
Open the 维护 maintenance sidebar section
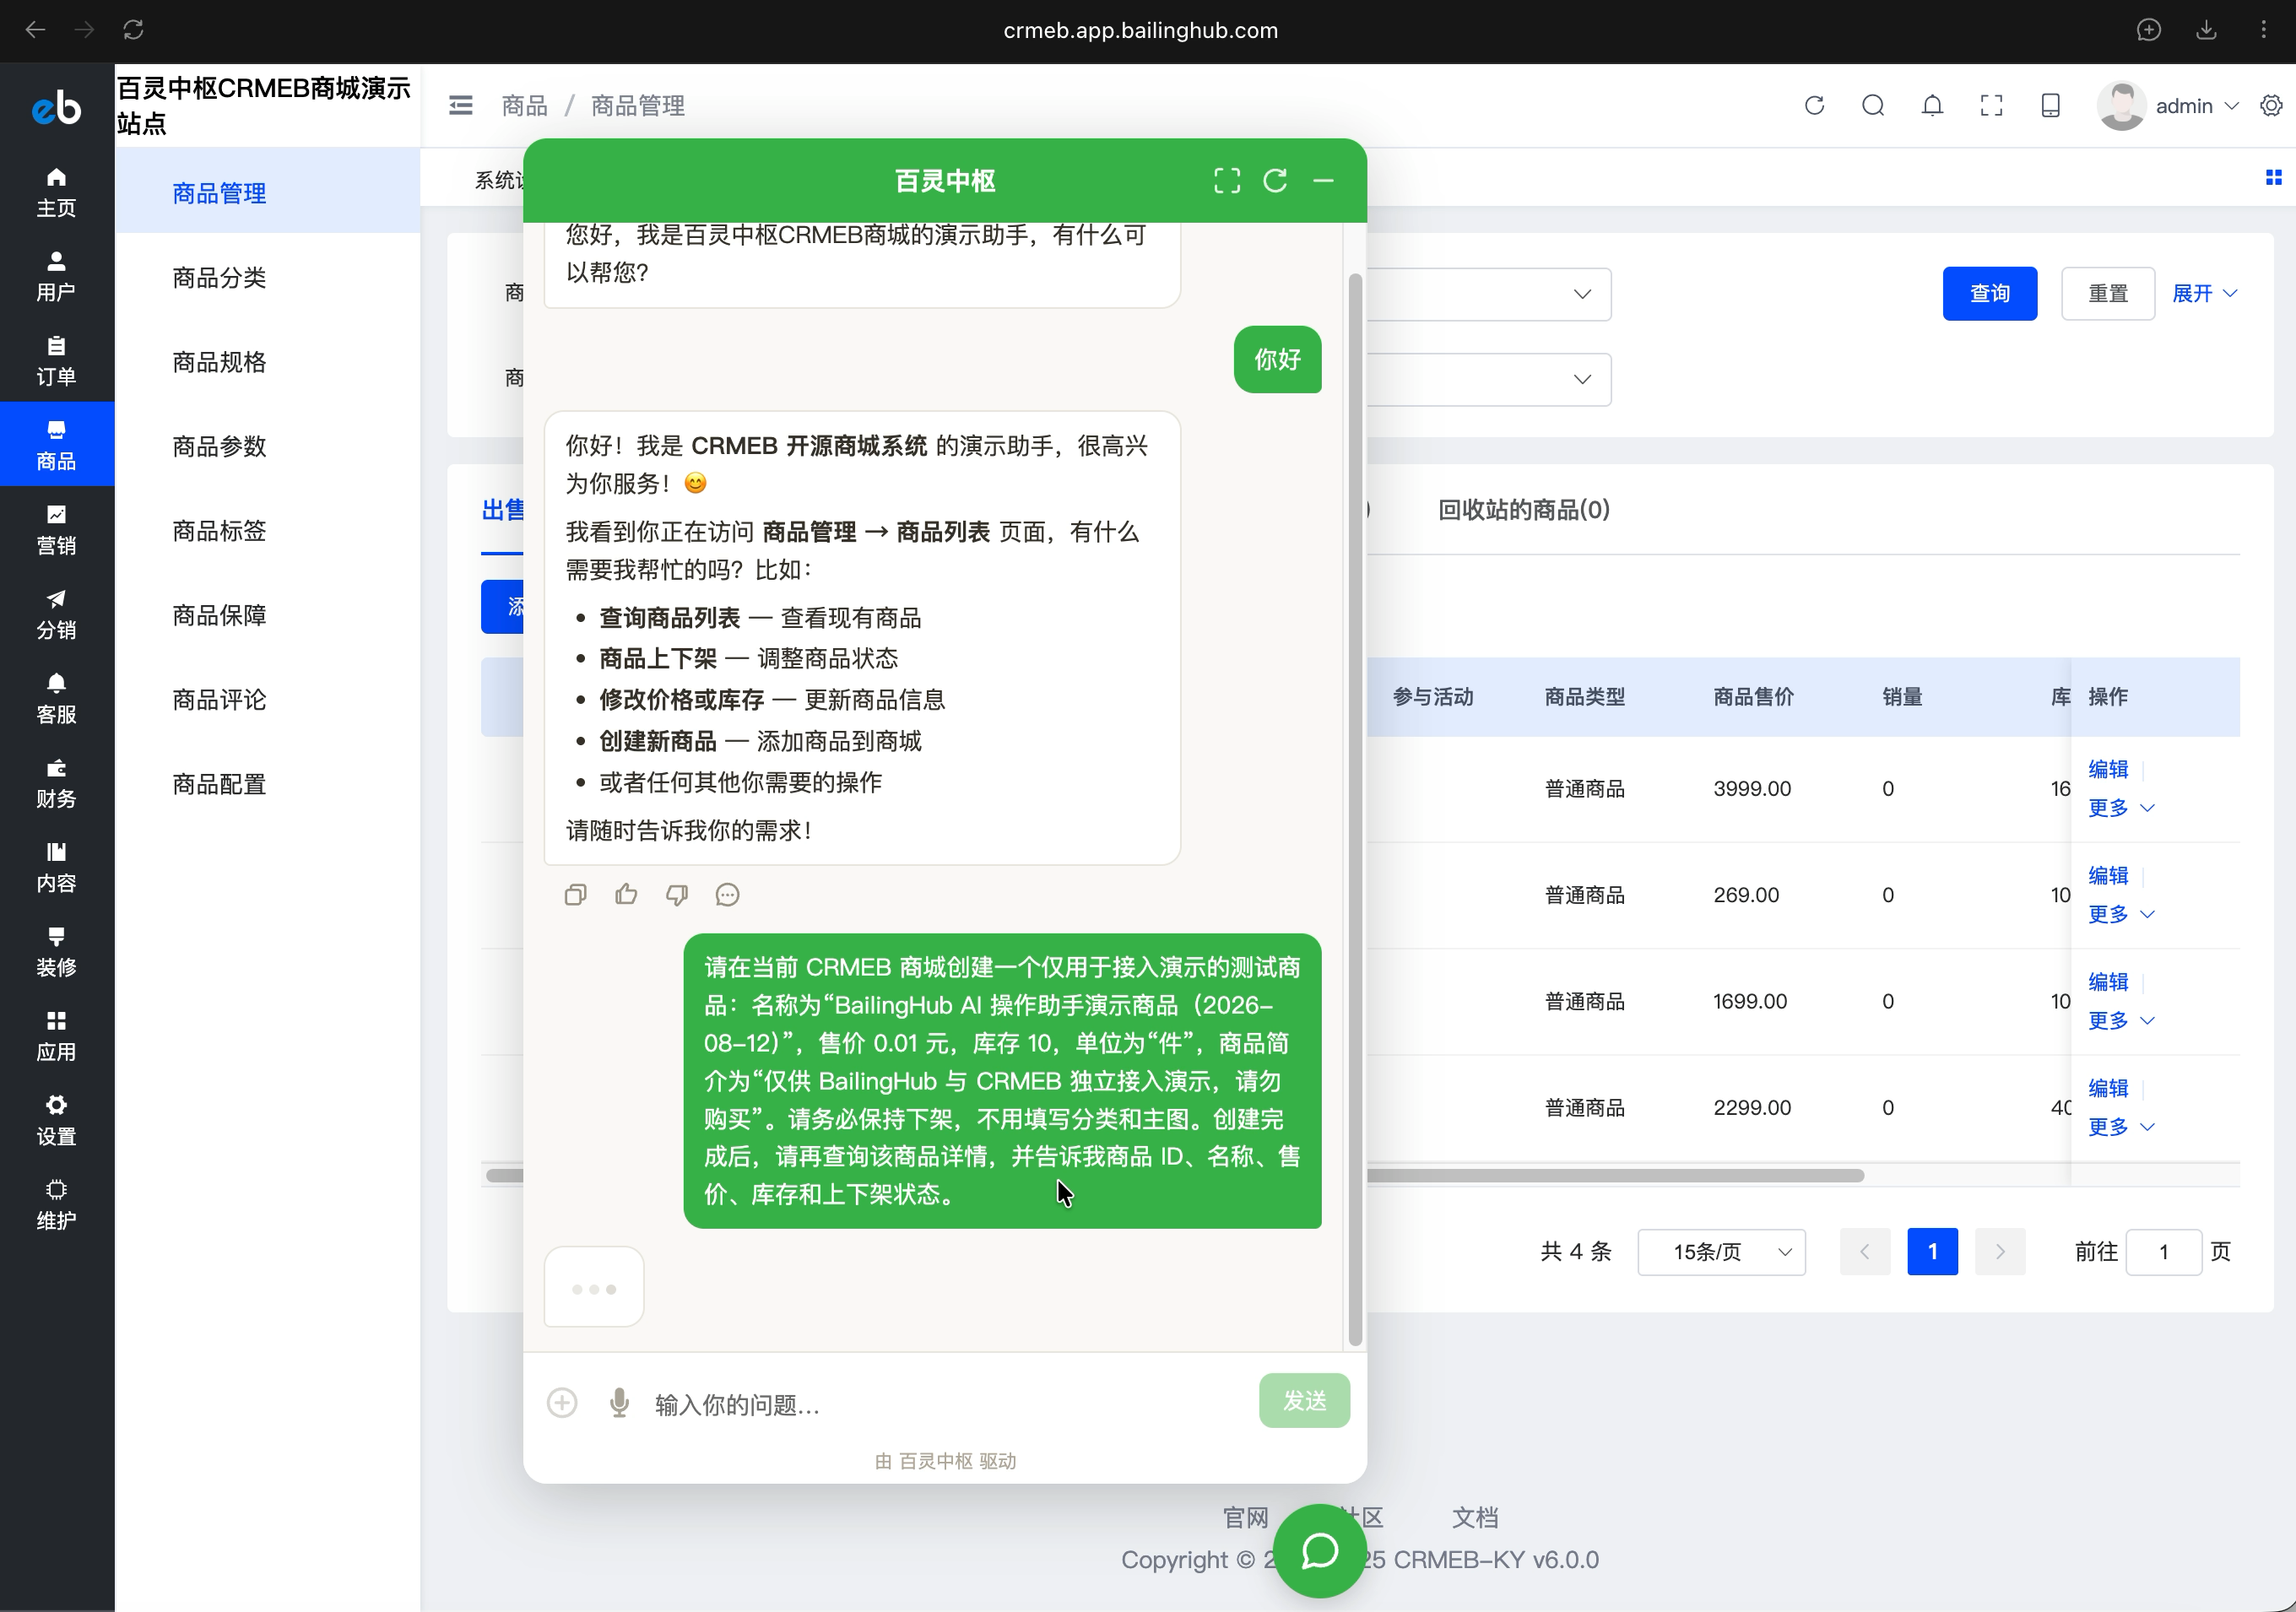click(x=56, y=1204)
